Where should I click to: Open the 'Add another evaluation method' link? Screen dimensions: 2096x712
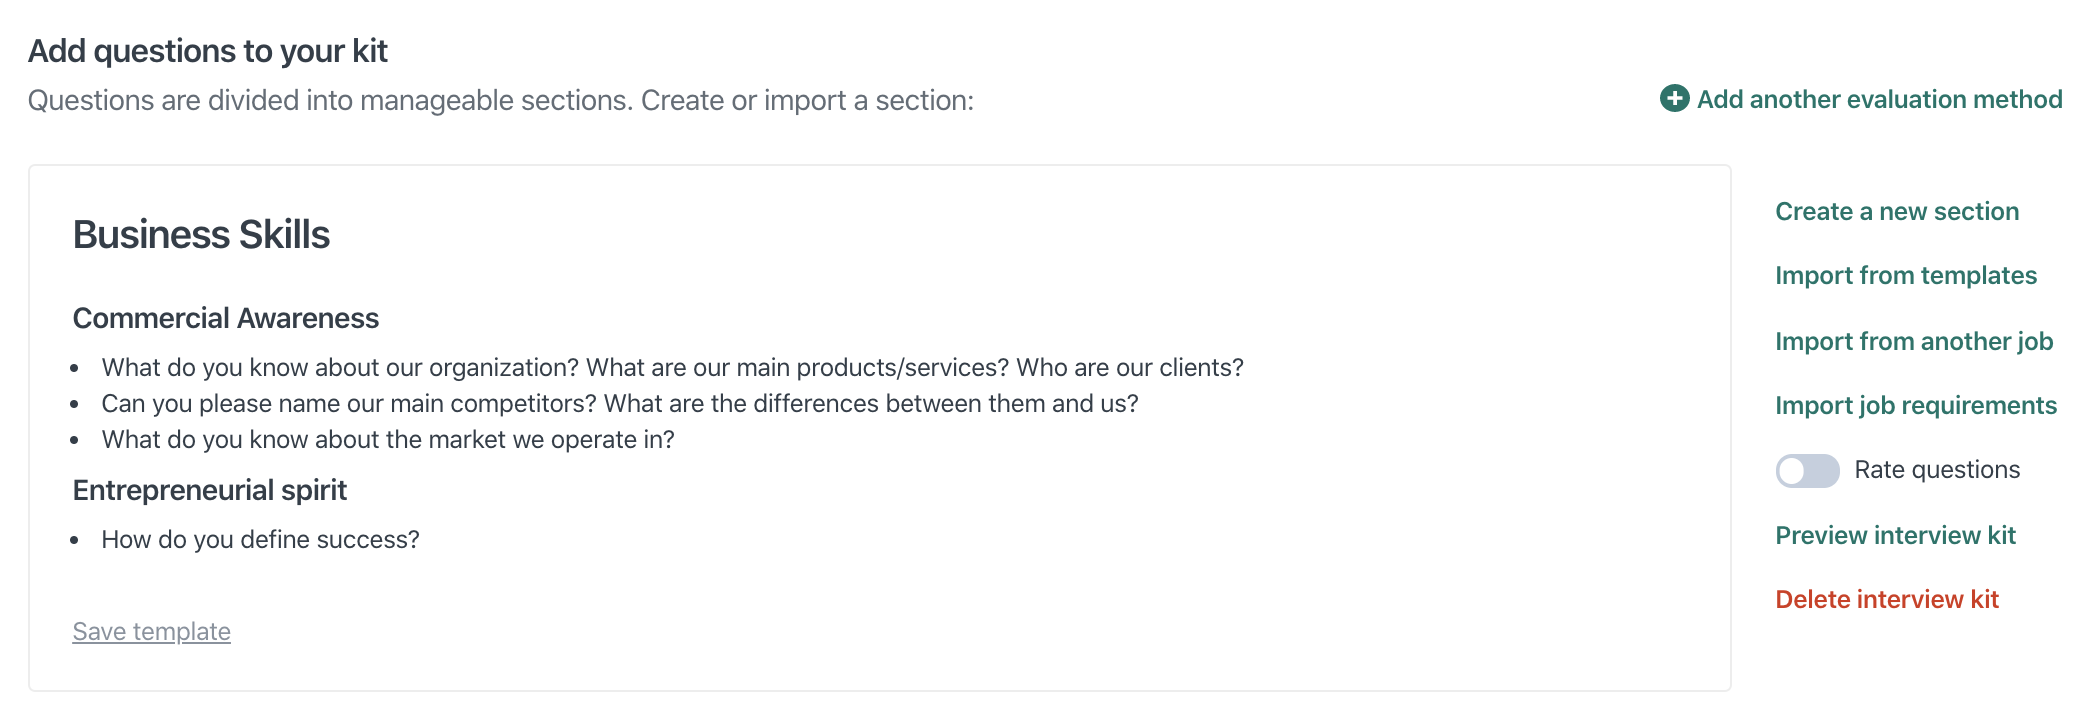click(x=1879, y=100)
